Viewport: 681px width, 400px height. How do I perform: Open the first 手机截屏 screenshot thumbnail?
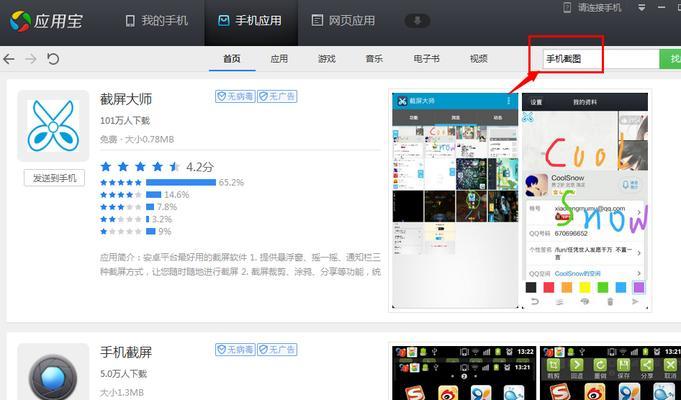point(464,373)
